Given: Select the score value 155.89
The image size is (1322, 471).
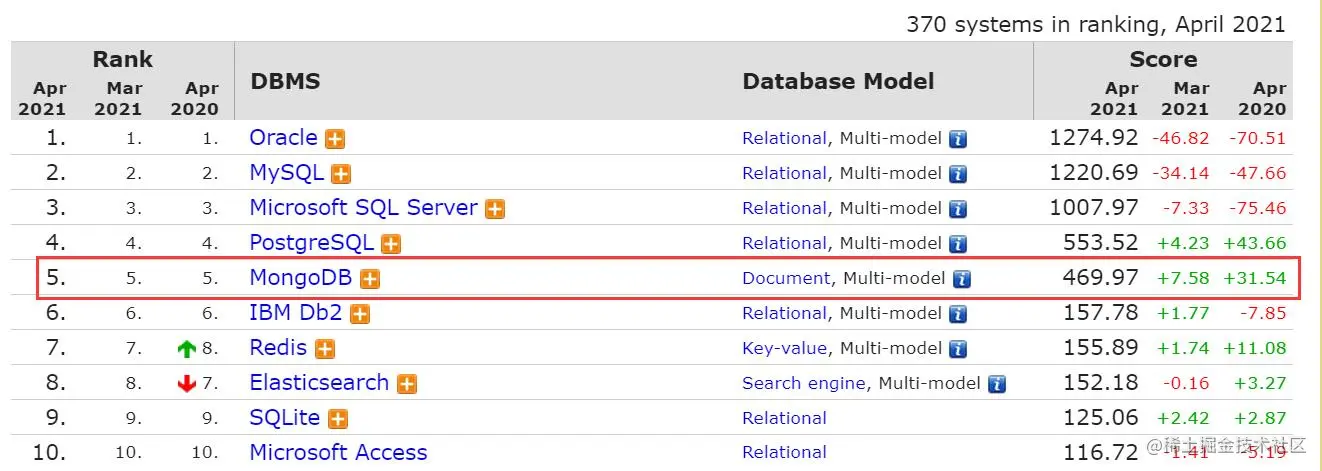Looking at the screenshot, I should (x=1103, y=348).
